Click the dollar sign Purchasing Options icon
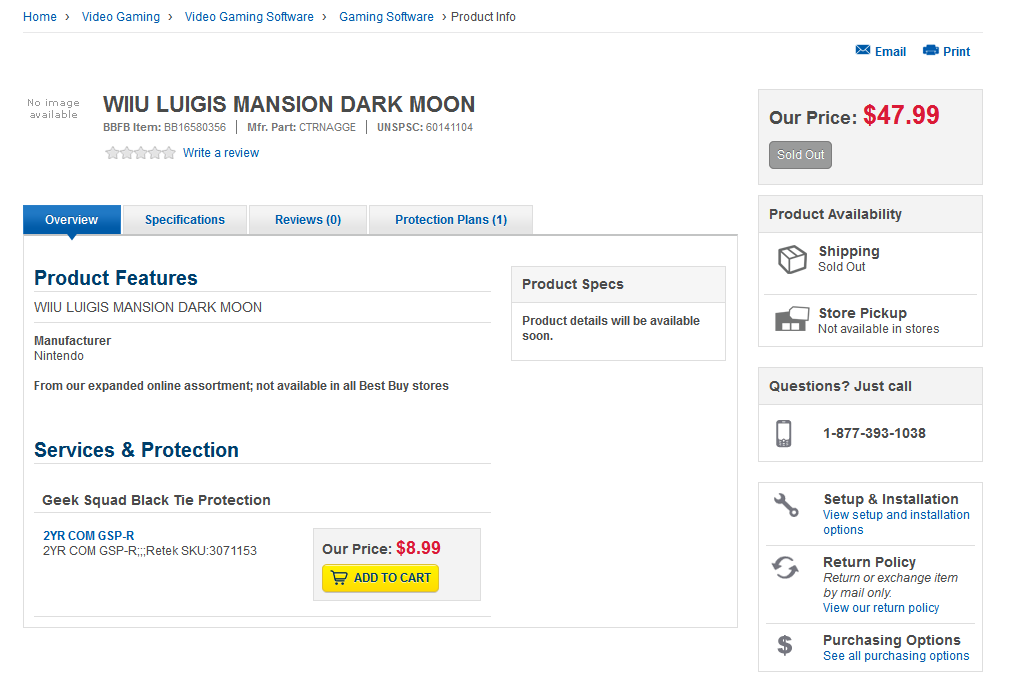The height and width of the screenshot is (681, 1010). [785, 646]
